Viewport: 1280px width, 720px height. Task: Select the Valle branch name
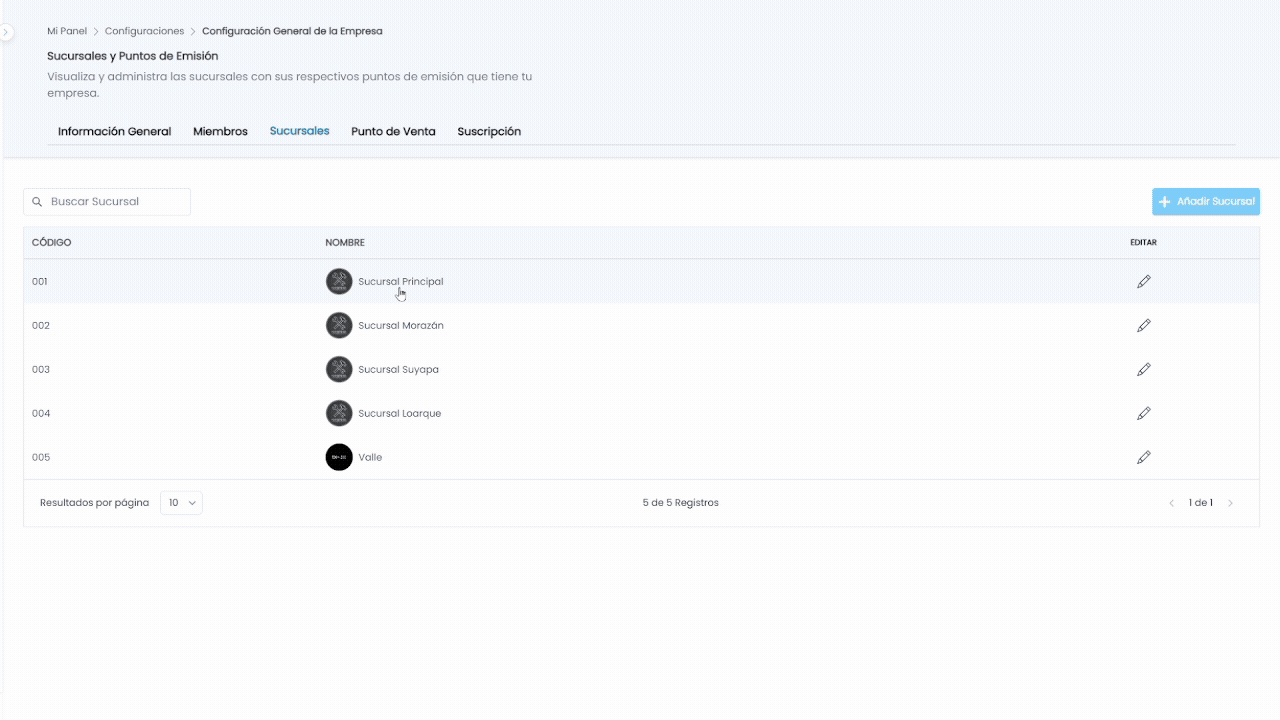click(x=370, y=458)
